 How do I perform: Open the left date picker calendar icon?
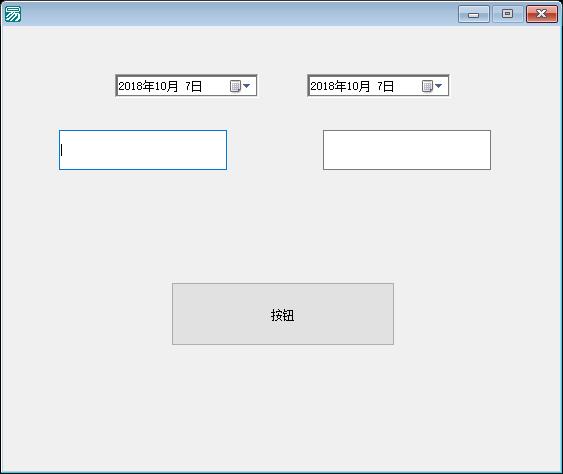235,86
